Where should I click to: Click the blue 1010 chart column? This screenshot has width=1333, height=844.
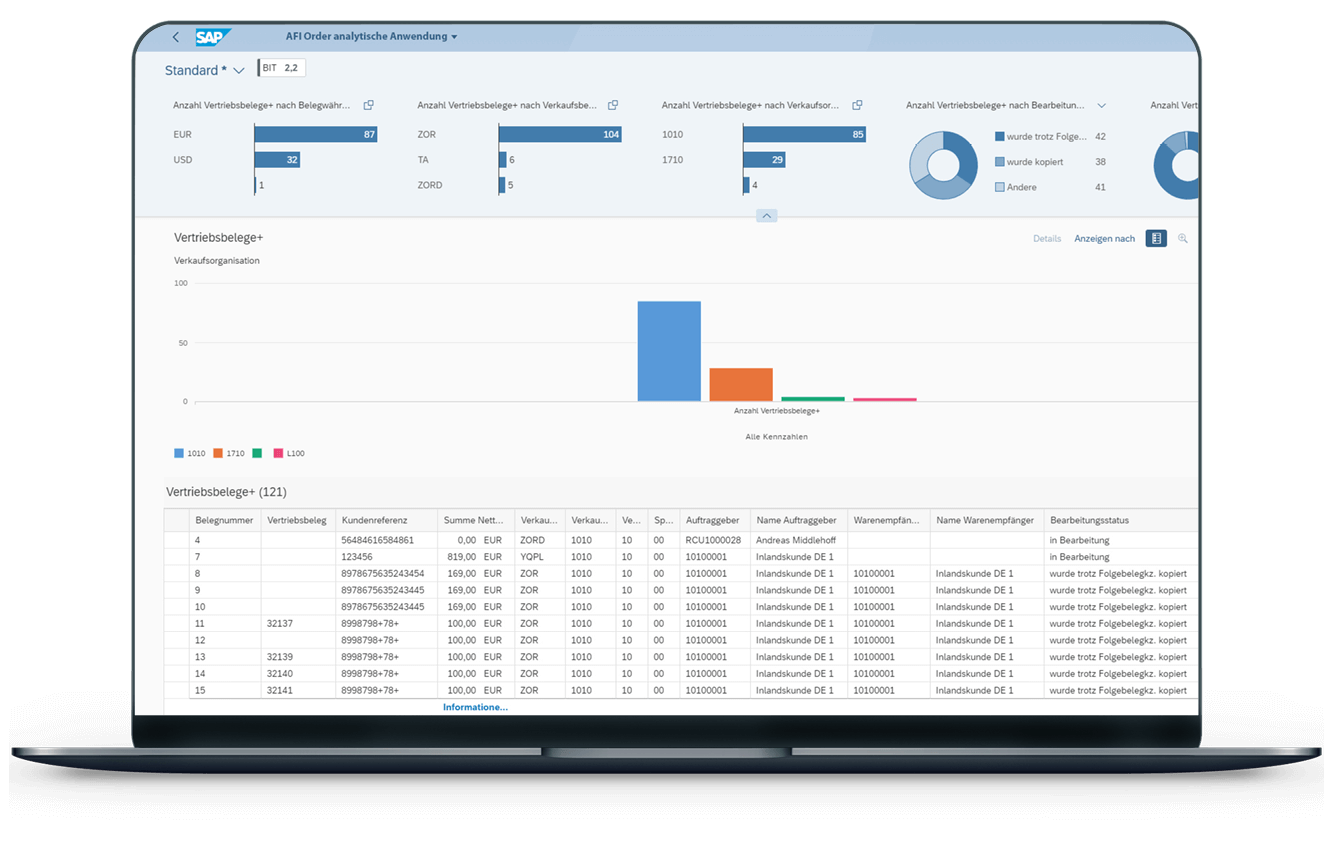pos(669,351)
